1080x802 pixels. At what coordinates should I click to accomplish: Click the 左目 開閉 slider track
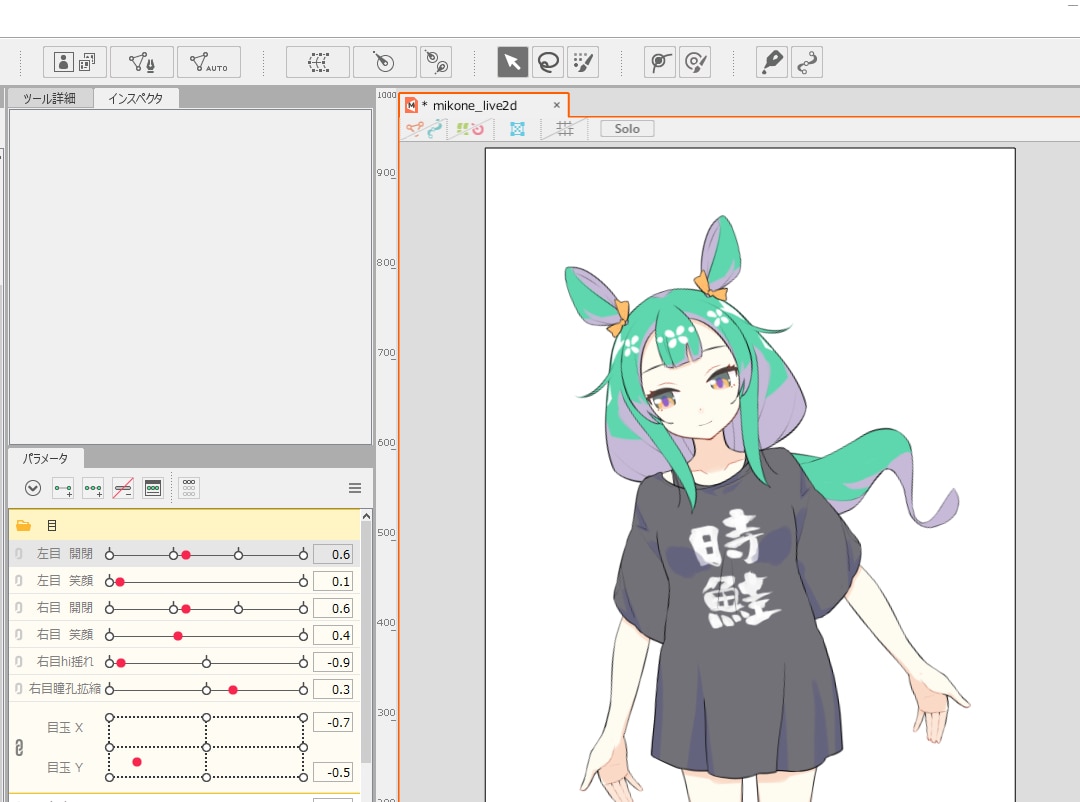tap(206, 555)
